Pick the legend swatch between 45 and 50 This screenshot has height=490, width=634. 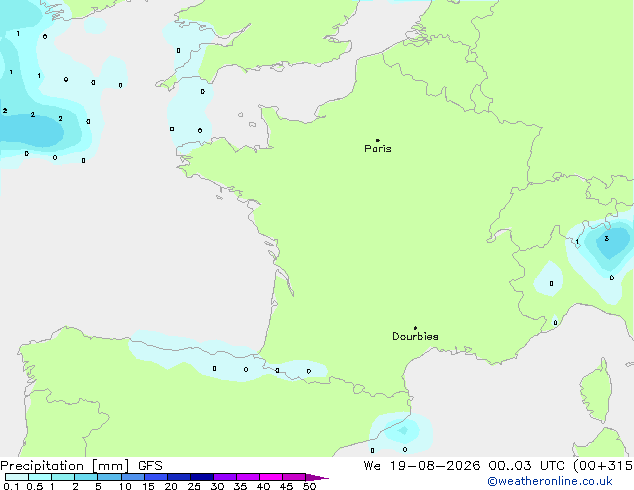[x=294, y=477]
